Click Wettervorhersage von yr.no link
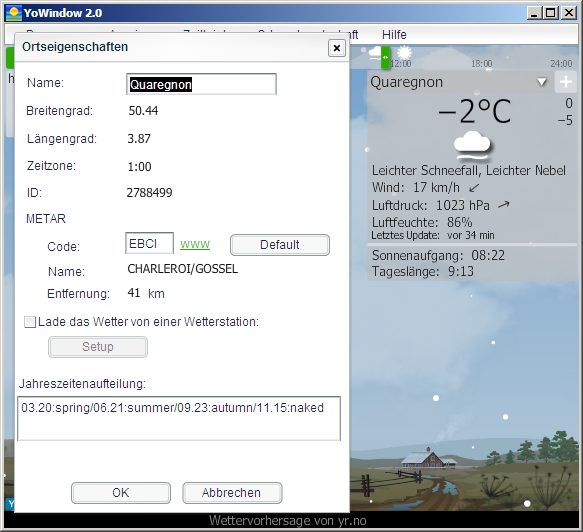This screenshot has width=583, height=532. pos(287,521)
